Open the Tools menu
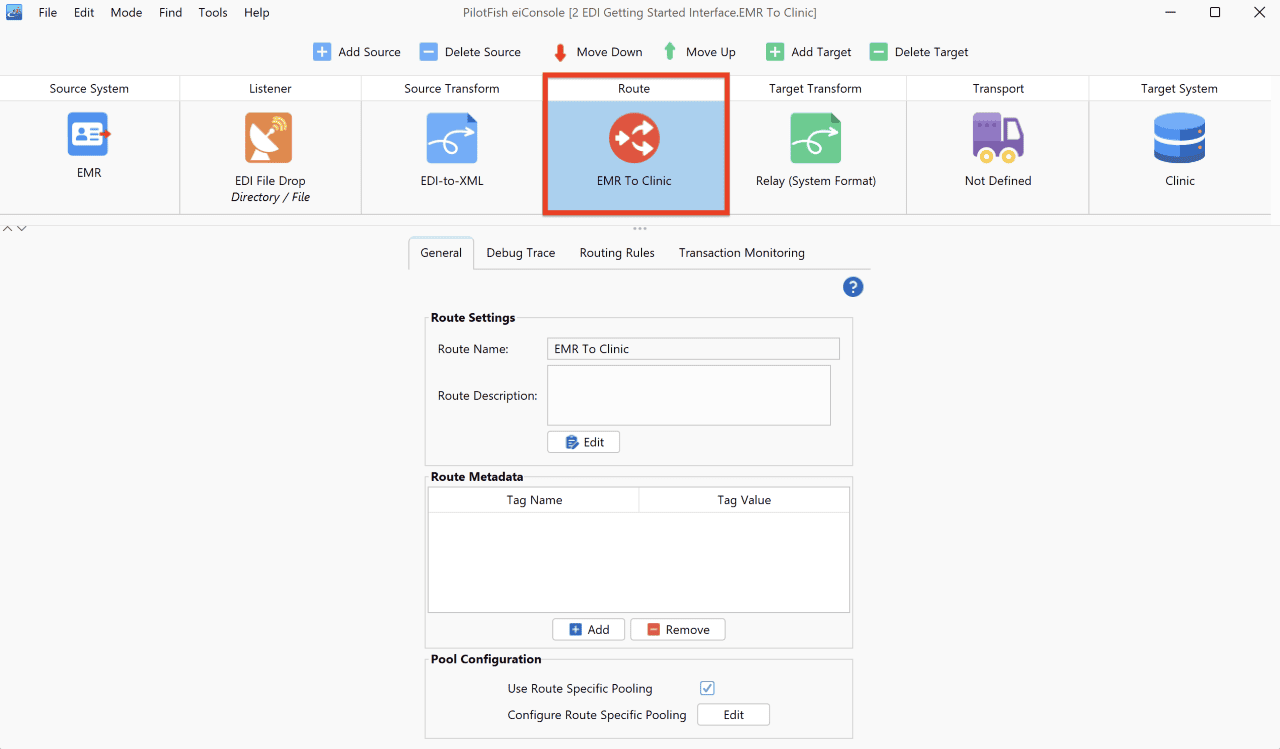Viewport: 1280px width, 749px height. click(x=213, y=13)
